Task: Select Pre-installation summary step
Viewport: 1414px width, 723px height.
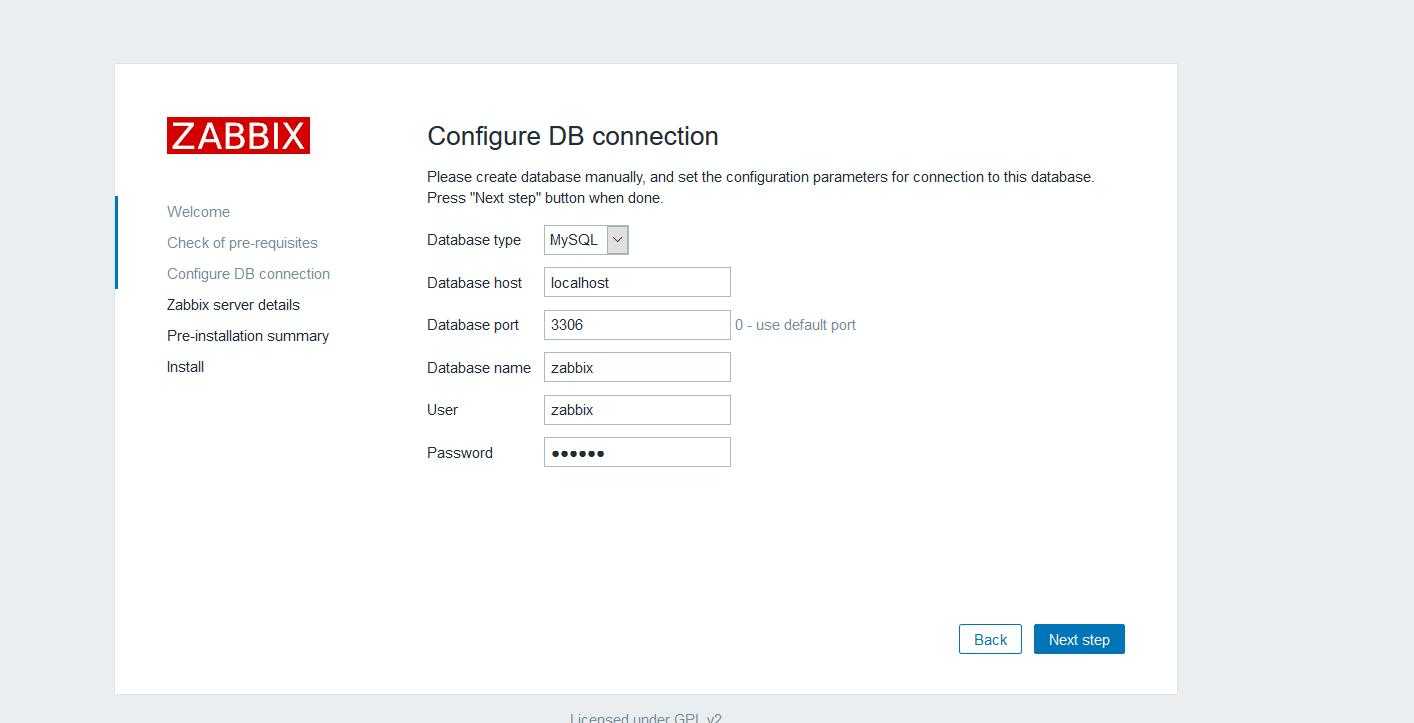Action: (248, 336)
